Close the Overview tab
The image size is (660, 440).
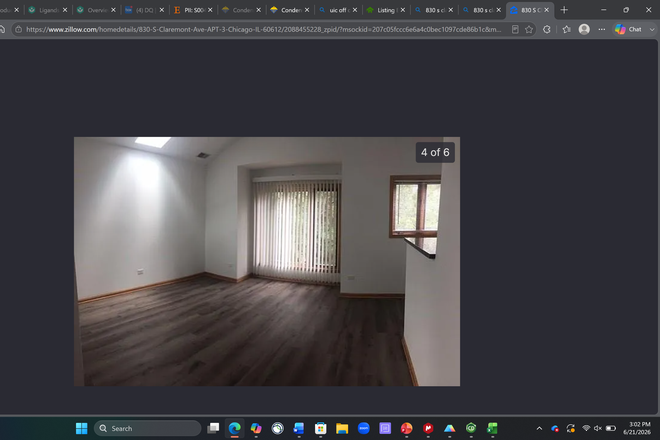(113, 10)
